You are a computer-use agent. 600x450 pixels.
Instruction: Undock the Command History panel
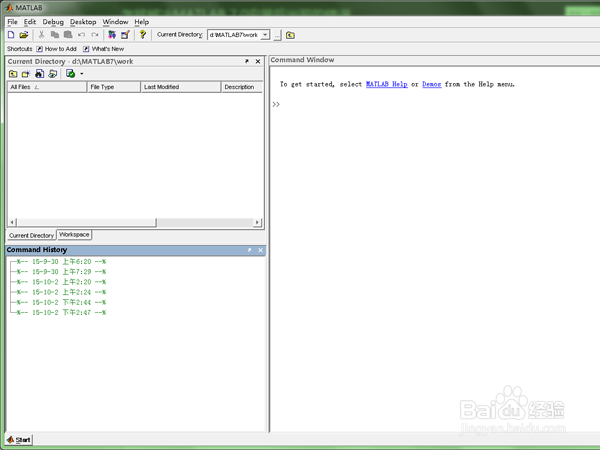[249, 250]
